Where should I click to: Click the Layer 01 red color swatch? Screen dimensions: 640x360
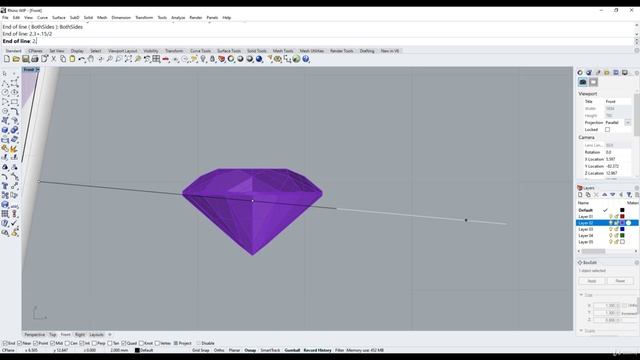(622, 216)
